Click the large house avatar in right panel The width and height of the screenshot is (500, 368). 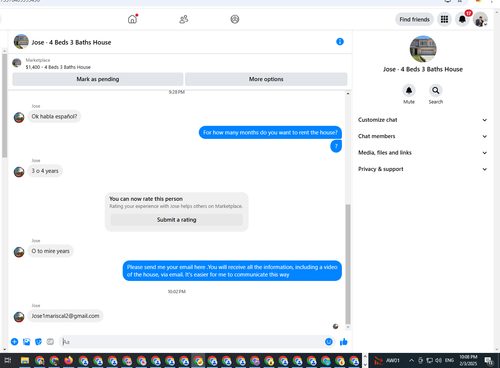423,49
